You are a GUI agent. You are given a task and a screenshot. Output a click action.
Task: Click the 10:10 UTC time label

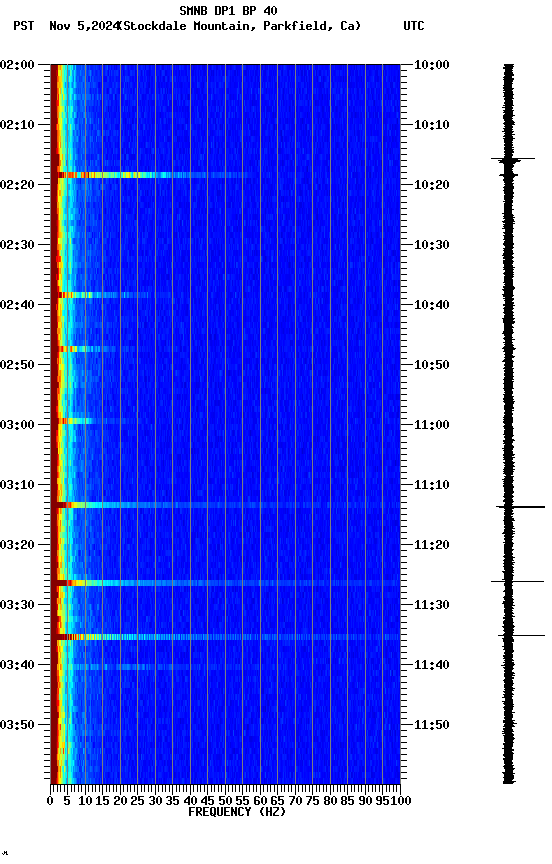432,125
